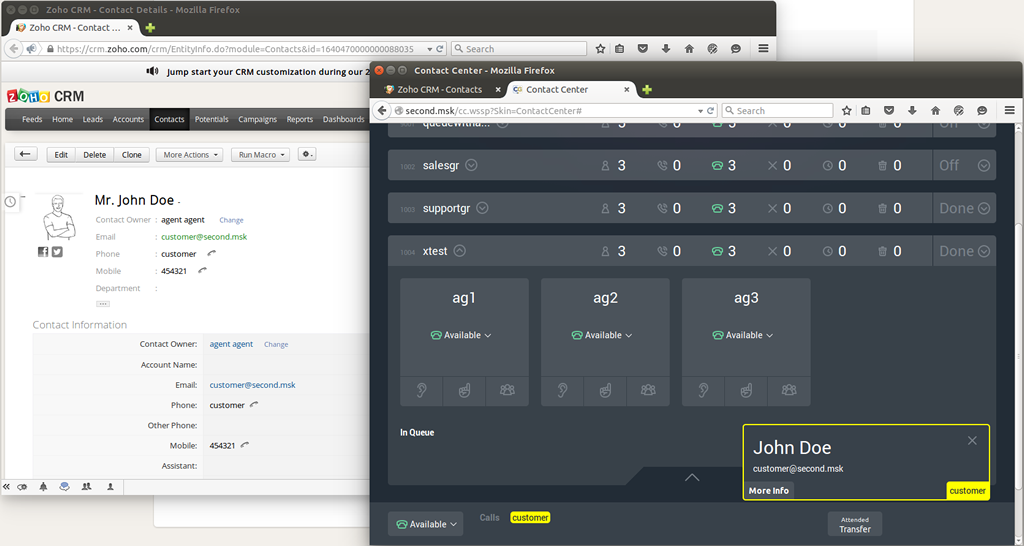Click ag3 listen (ear) icon
The image size is (1024, 546).
tap(703, 391)
